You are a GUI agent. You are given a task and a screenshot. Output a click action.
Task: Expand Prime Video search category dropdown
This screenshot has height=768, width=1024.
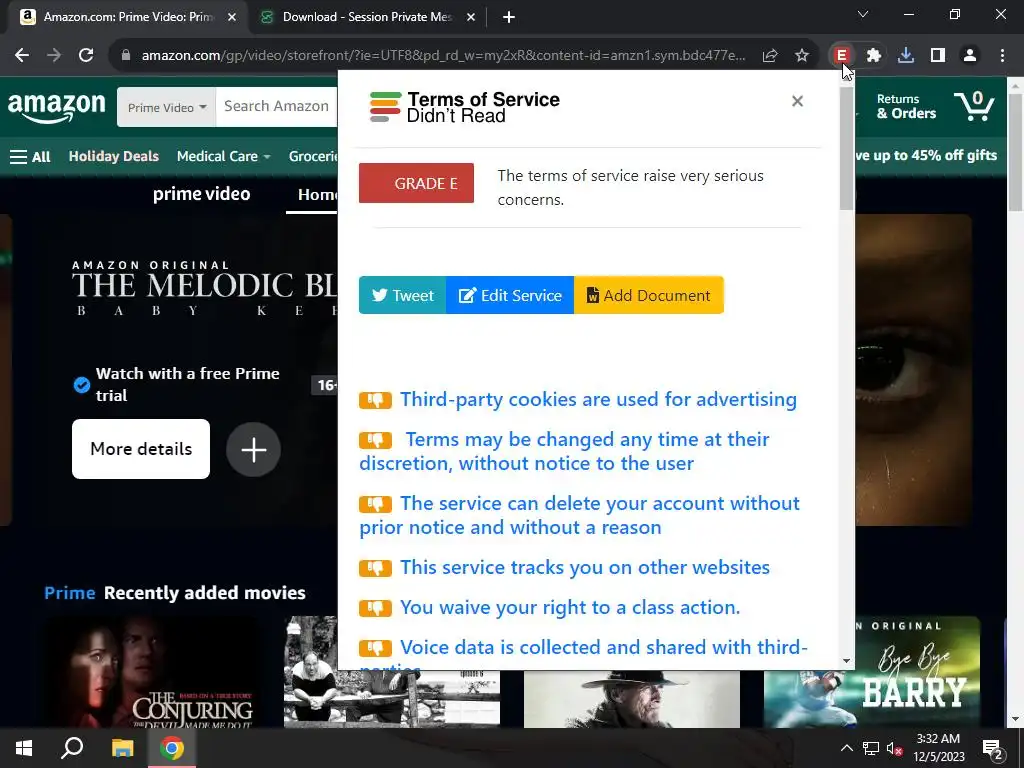pos(167,107)
